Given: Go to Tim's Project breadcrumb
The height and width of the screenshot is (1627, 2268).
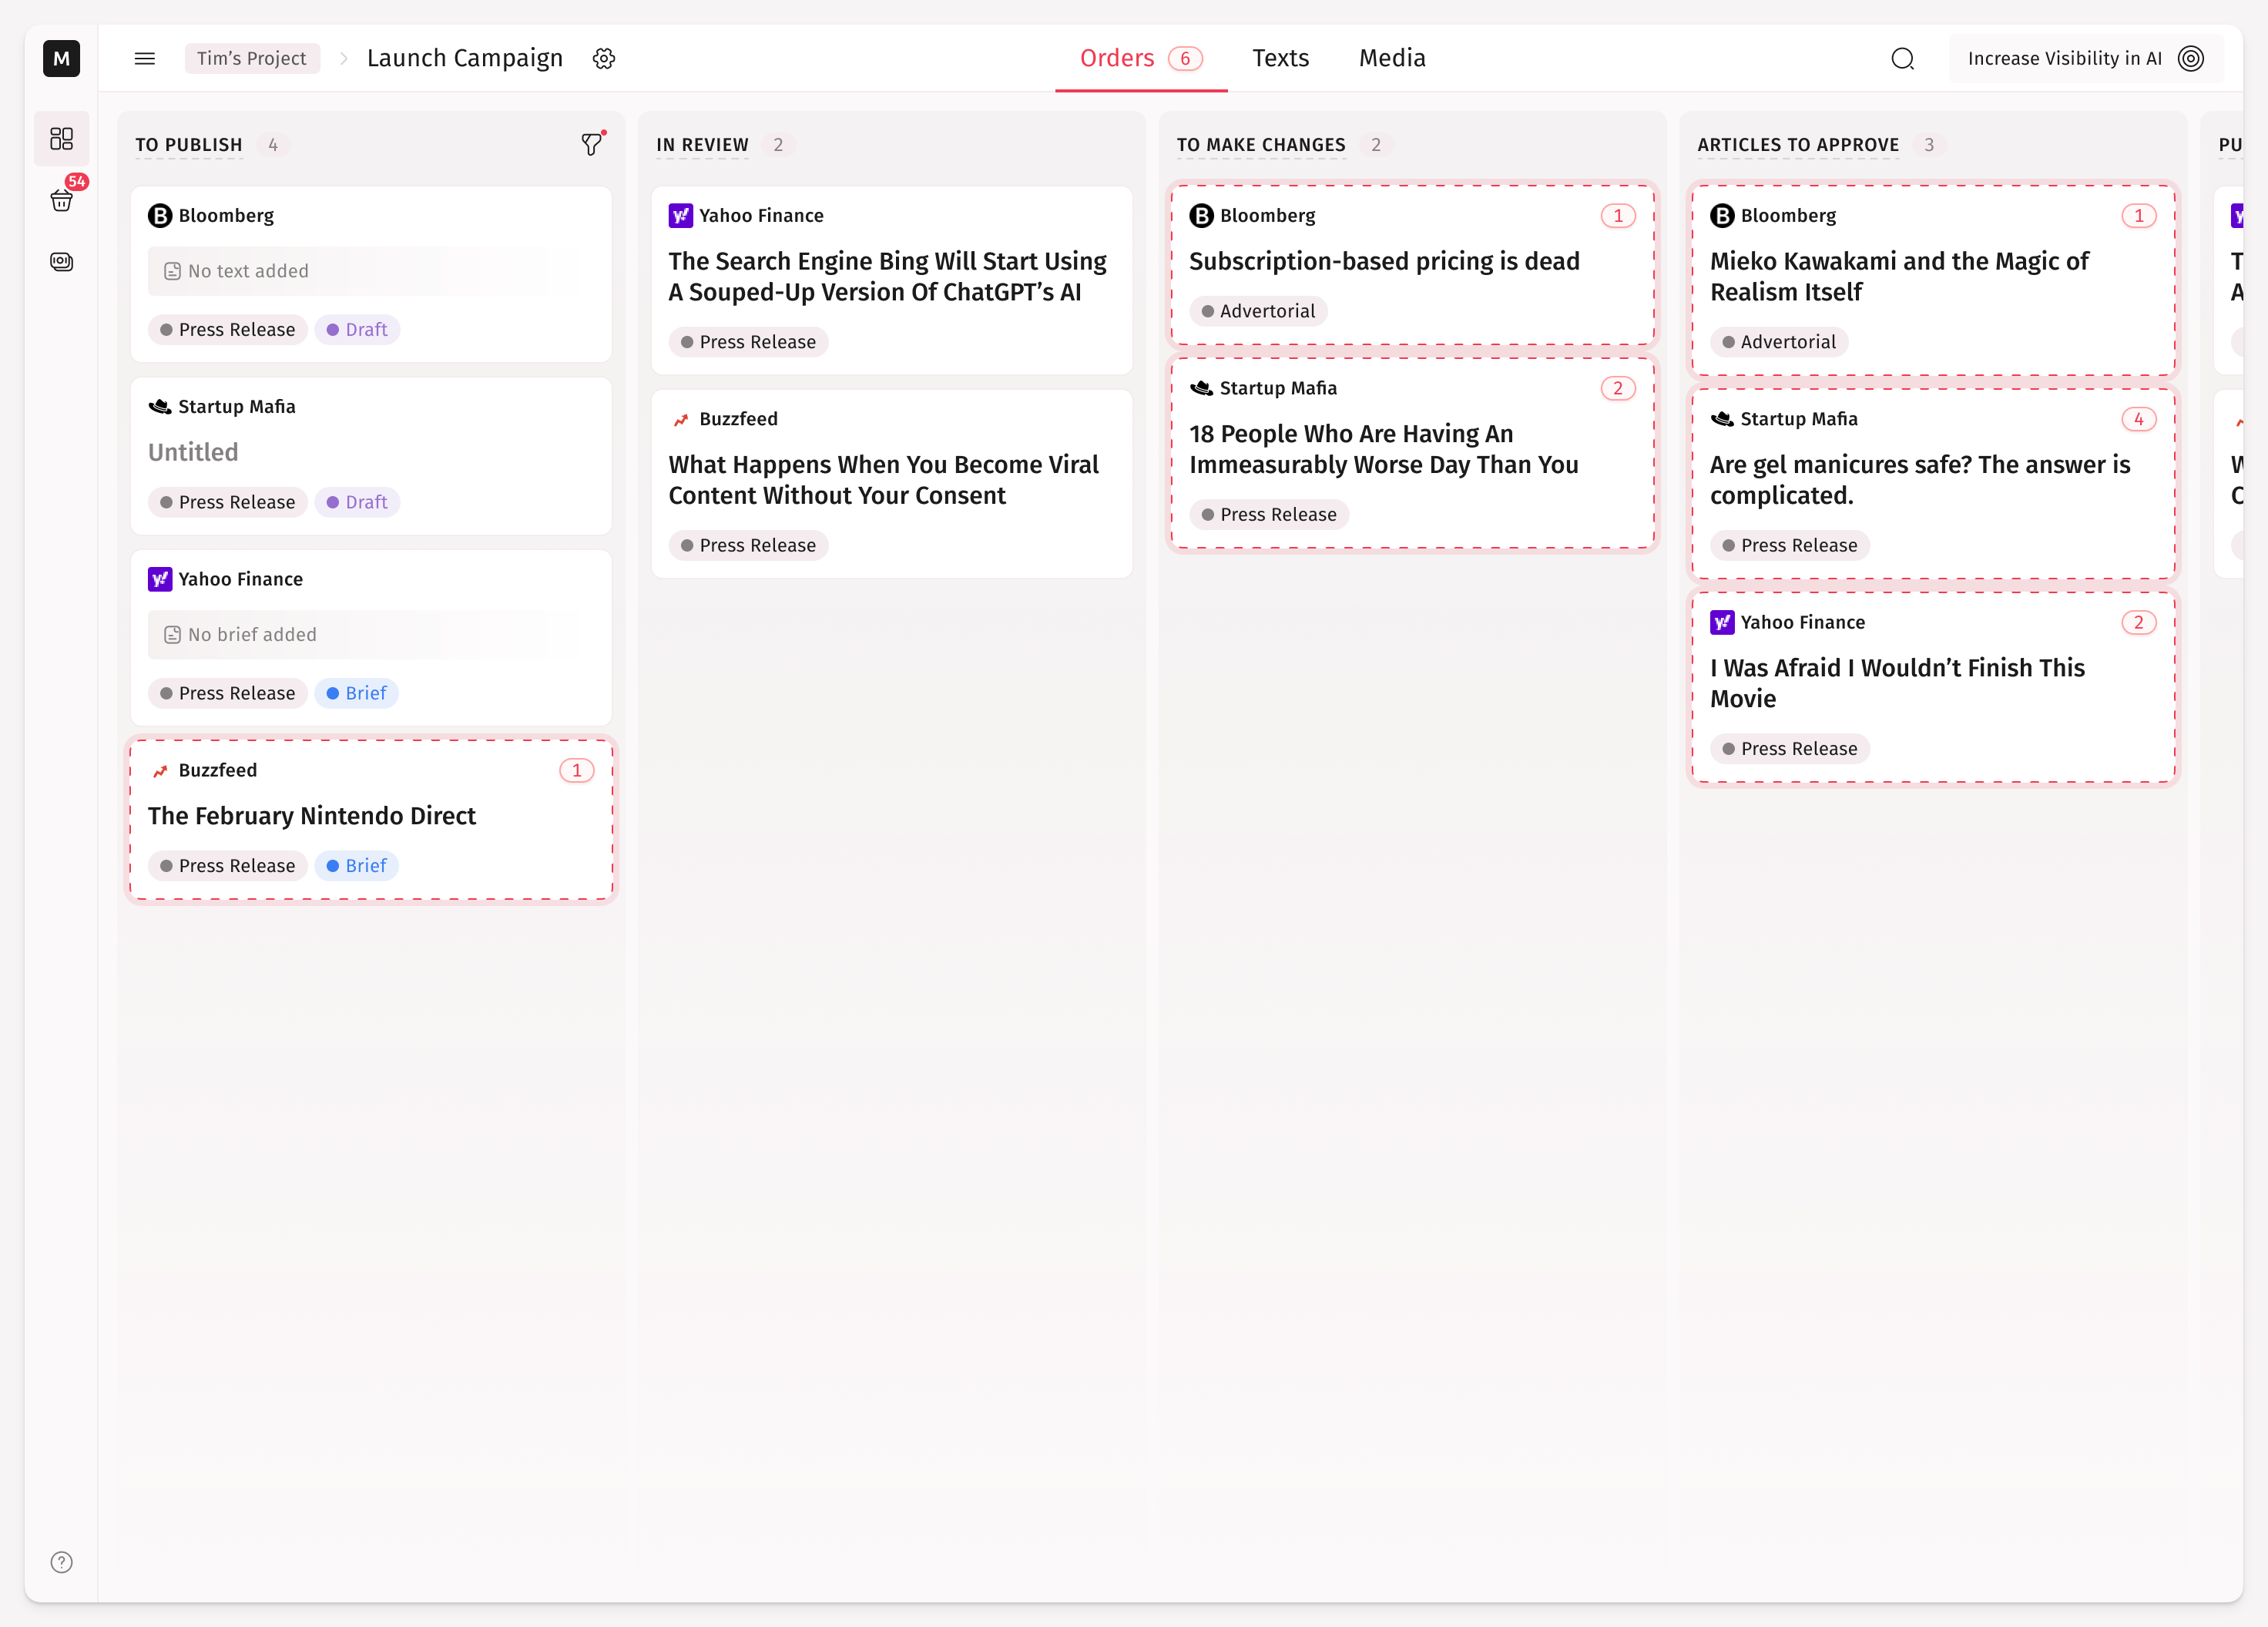Looking at the screenshot, I should click(x=251, y=58).
